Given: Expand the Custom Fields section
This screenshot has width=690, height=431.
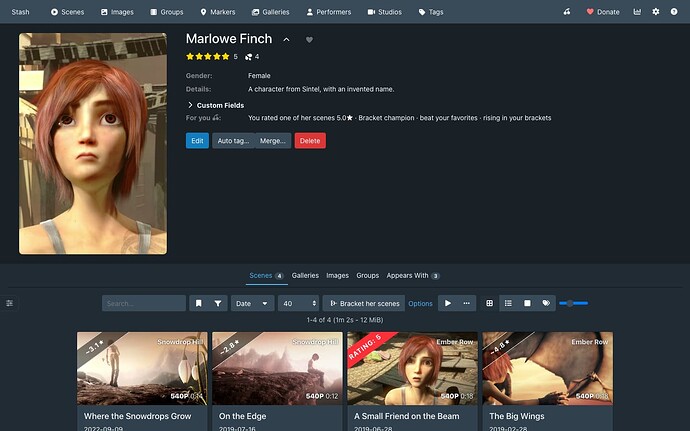Looking at the screenshot, I should click(215, 105).
